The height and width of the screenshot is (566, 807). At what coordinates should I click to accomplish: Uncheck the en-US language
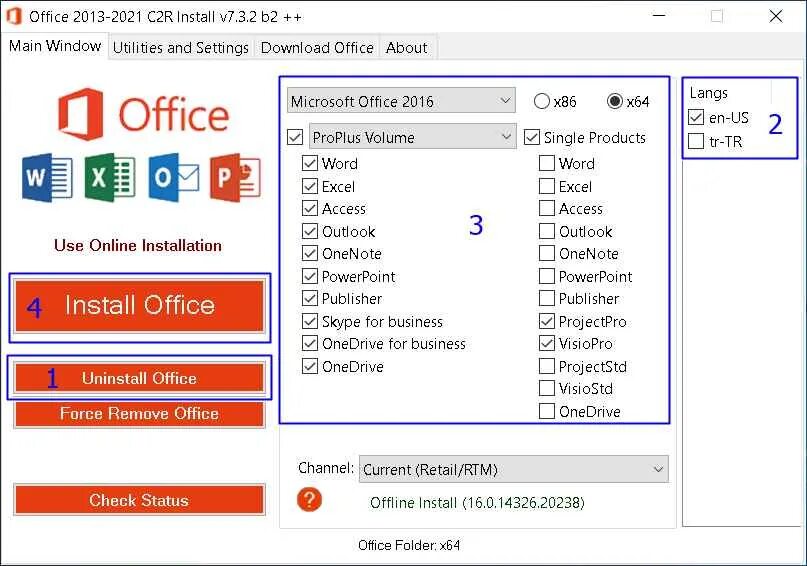(696, 117)
